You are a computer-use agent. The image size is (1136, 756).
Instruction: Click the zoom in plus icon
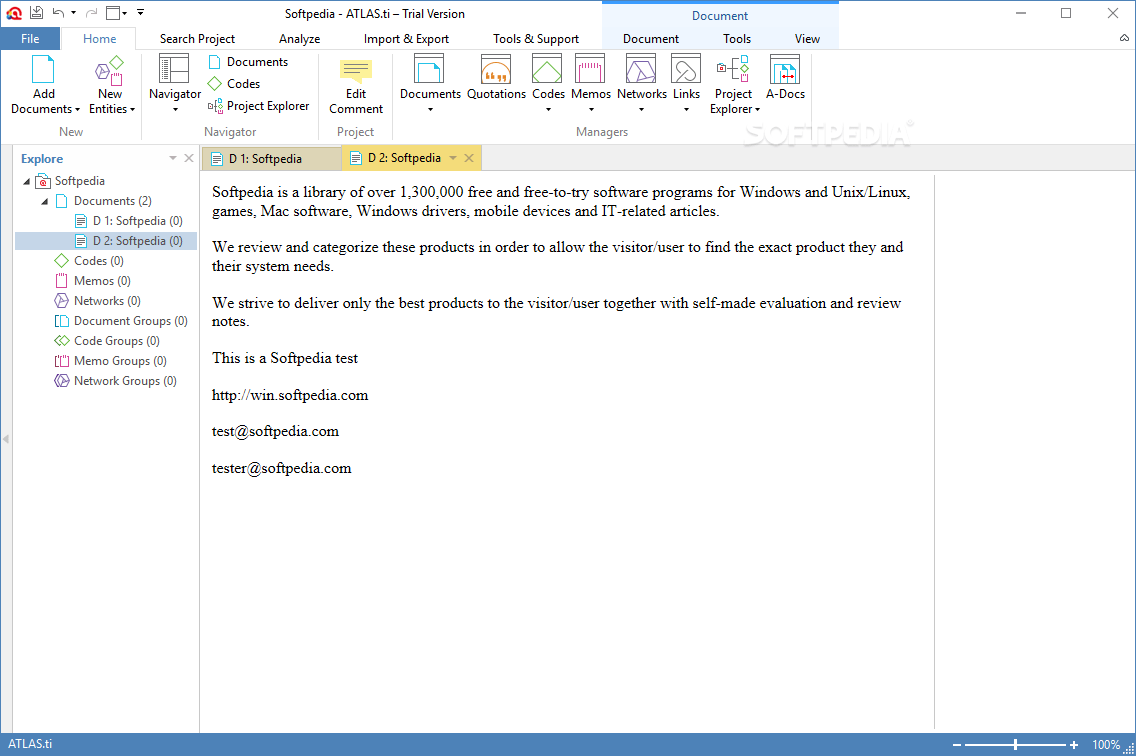click(1074, 744)
